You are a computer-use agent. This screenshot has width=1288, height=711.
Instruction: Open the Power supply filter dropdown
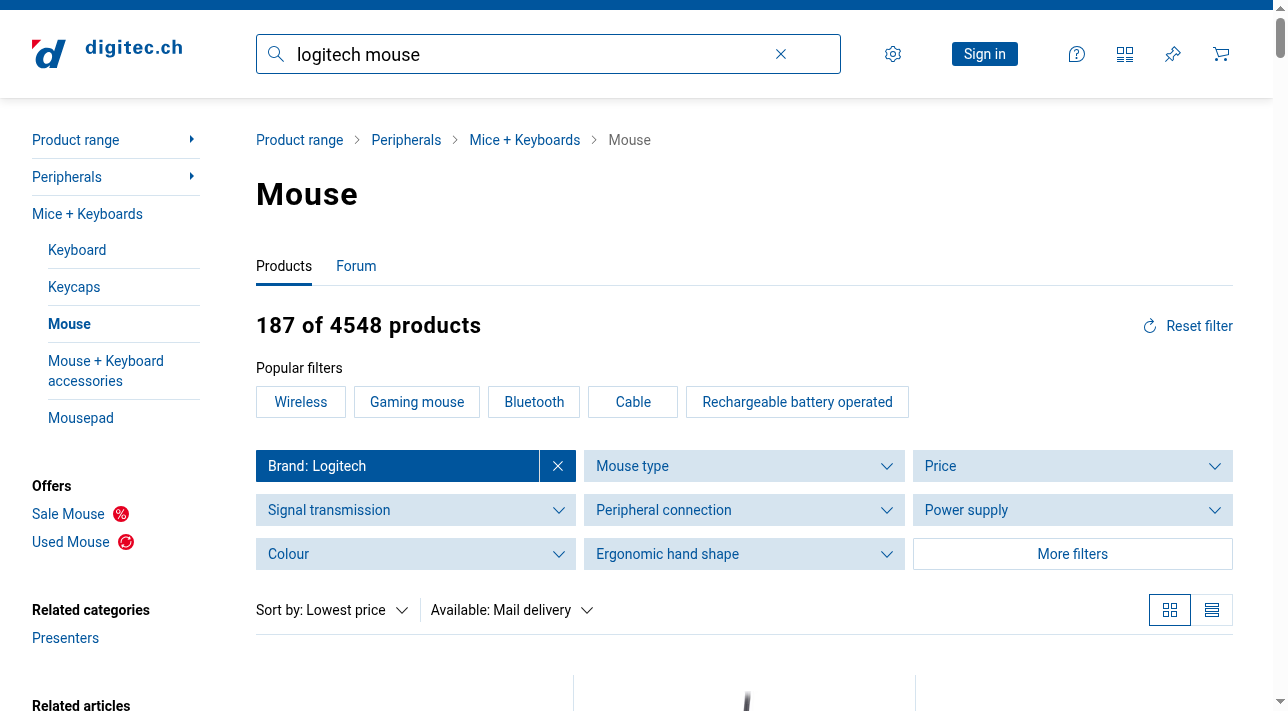[x=1073, y=510]
